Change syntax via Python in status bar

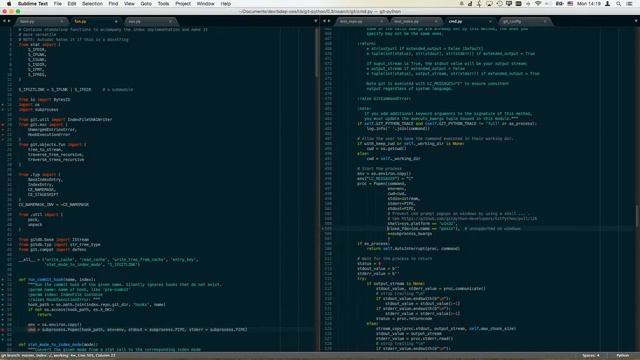[x=622, y=356]
